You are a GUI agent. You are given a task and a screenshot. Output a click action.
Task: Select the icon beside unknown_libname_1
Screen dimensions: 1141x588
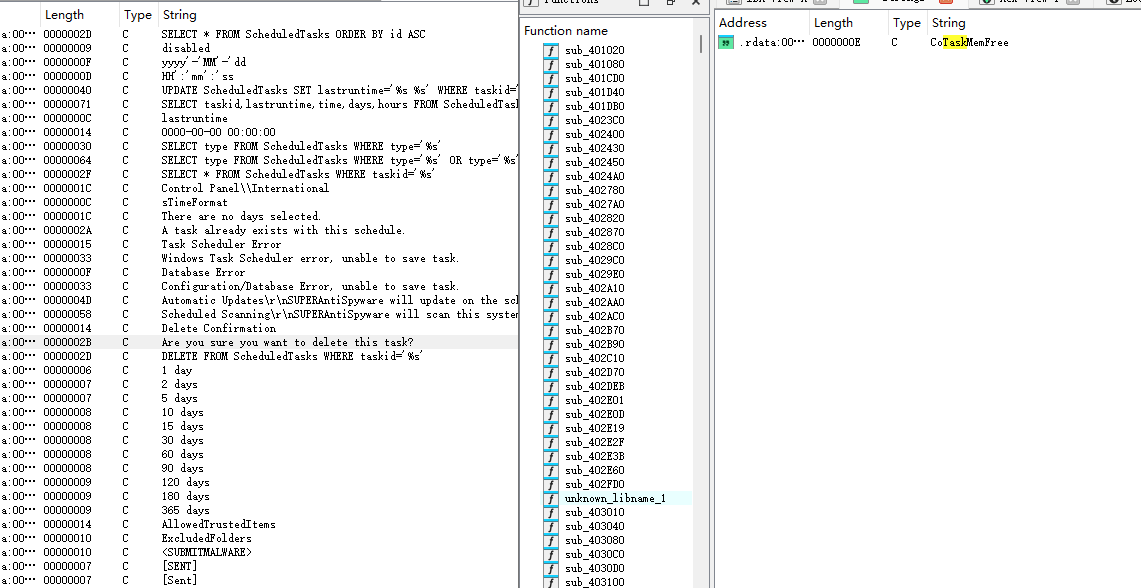(551, 498)
